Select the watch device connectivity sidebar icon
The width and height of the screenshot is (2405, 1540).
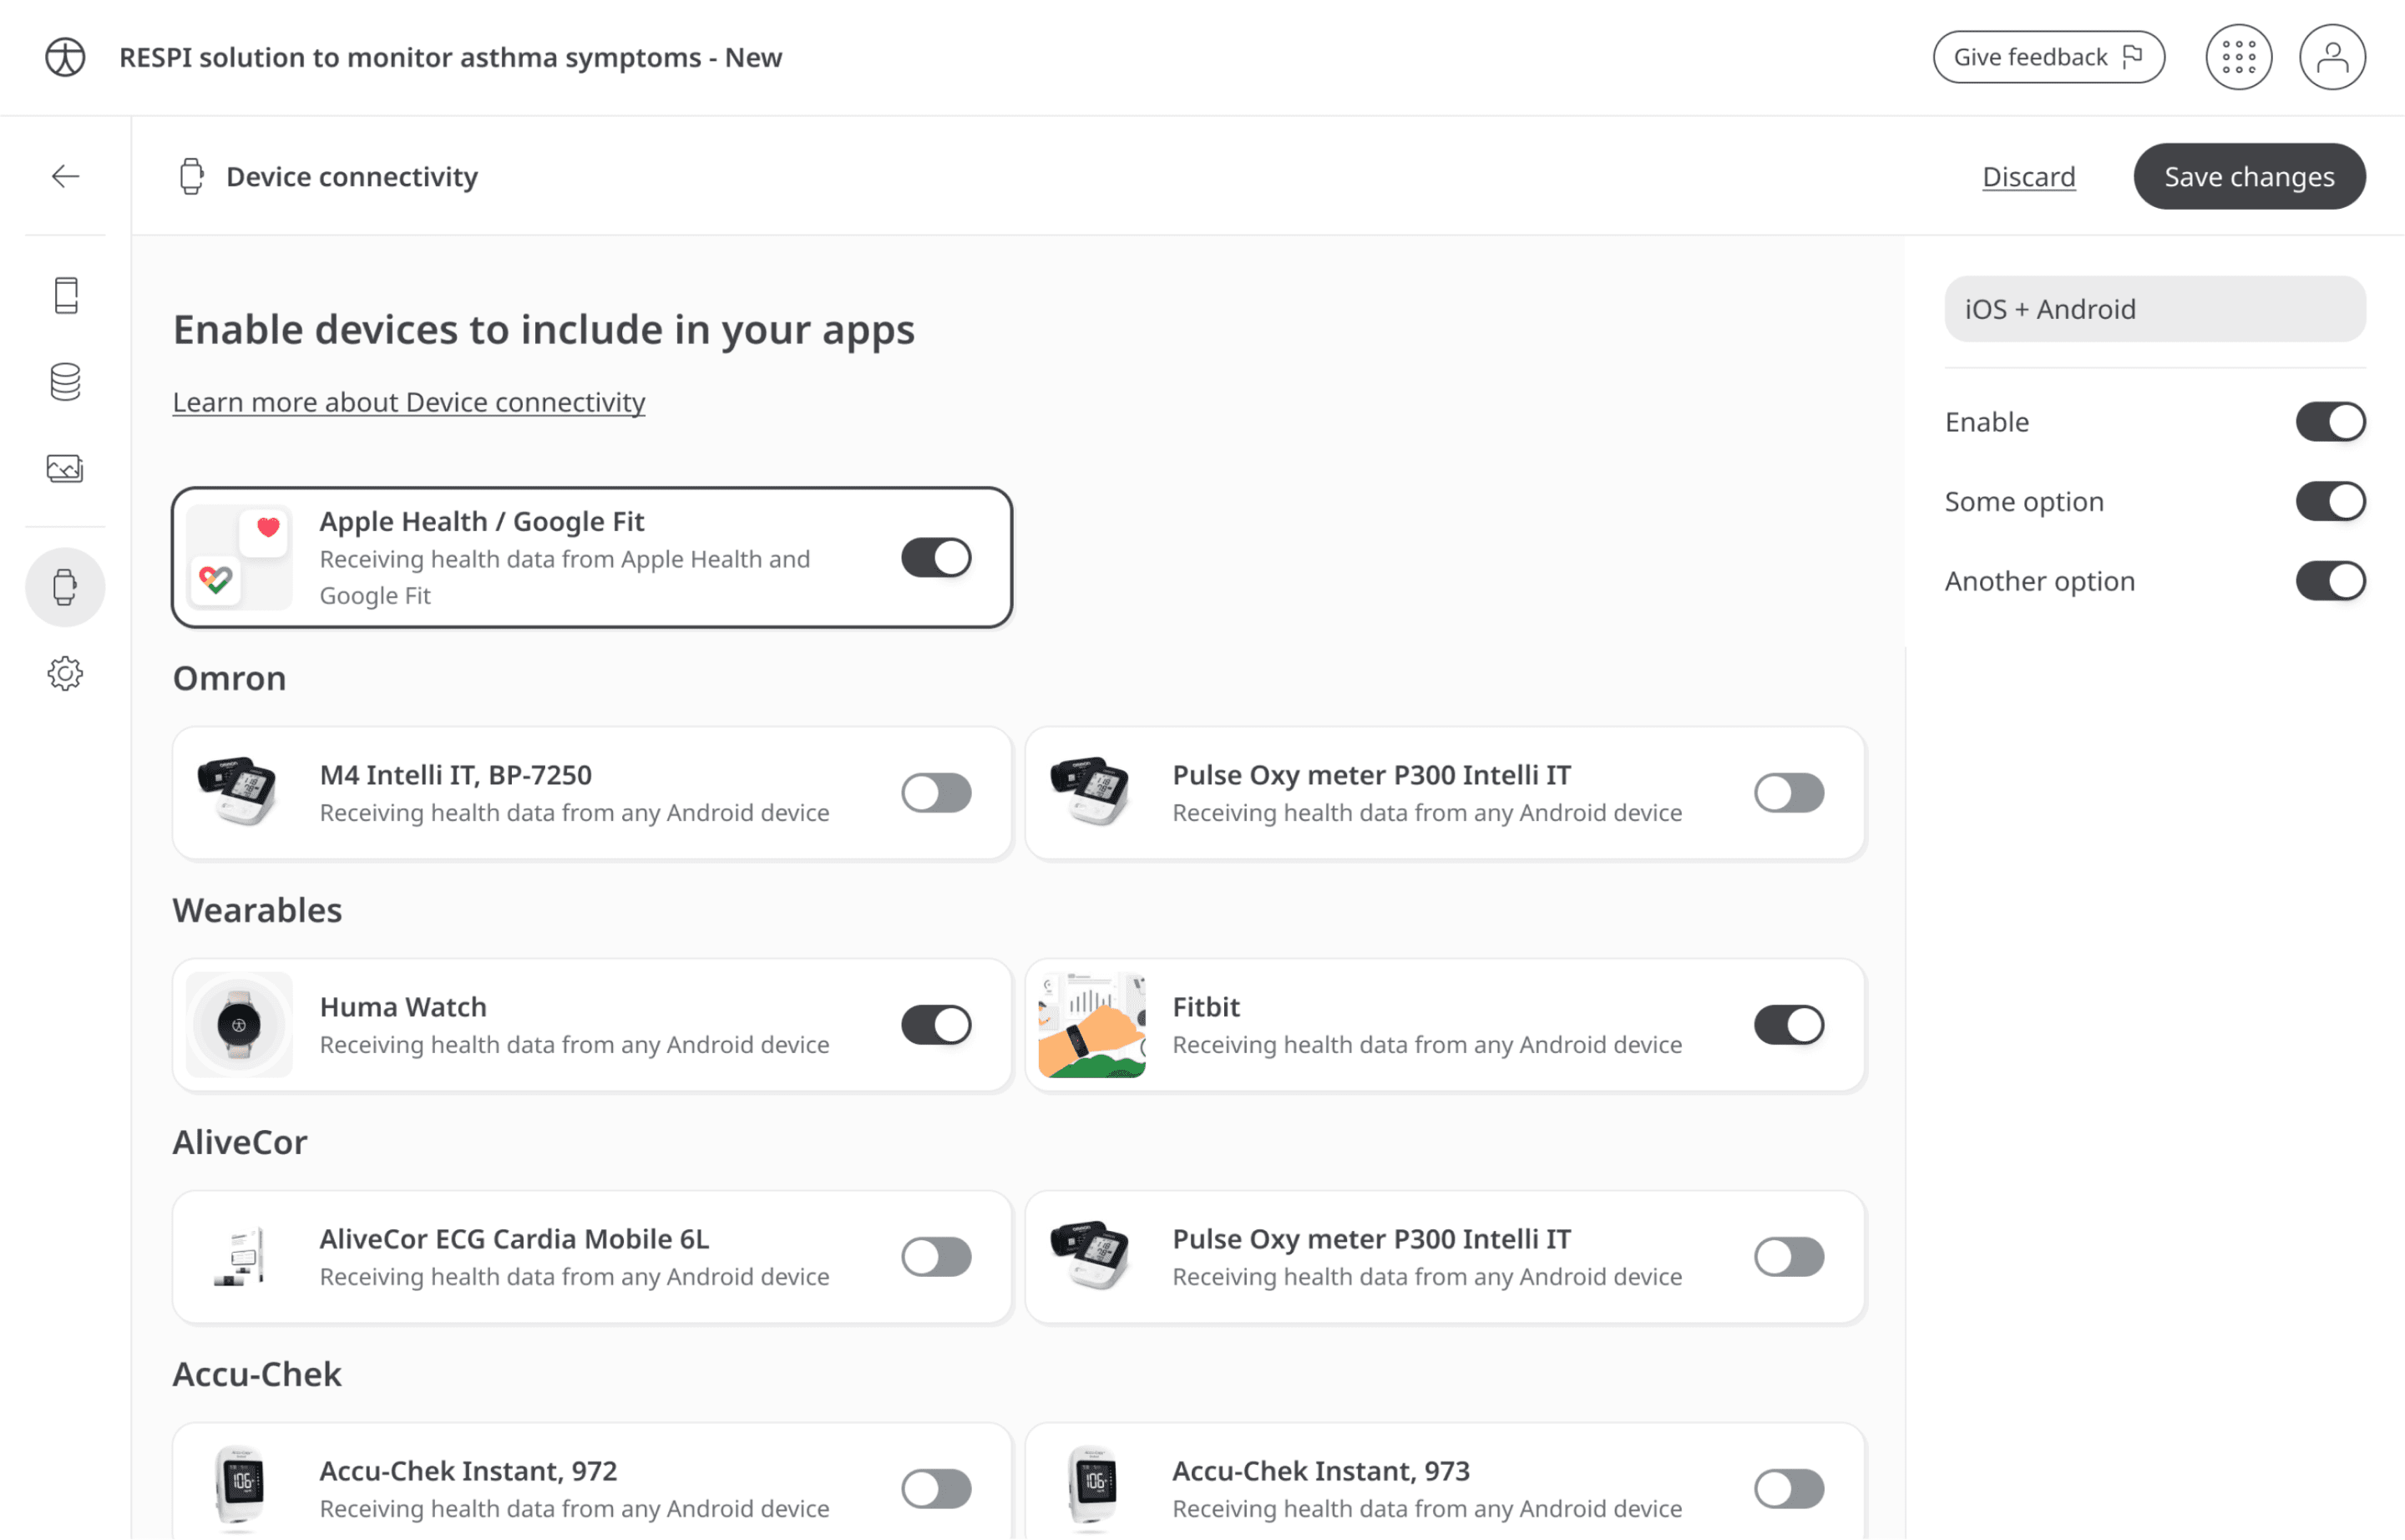[x=65, y=587]
